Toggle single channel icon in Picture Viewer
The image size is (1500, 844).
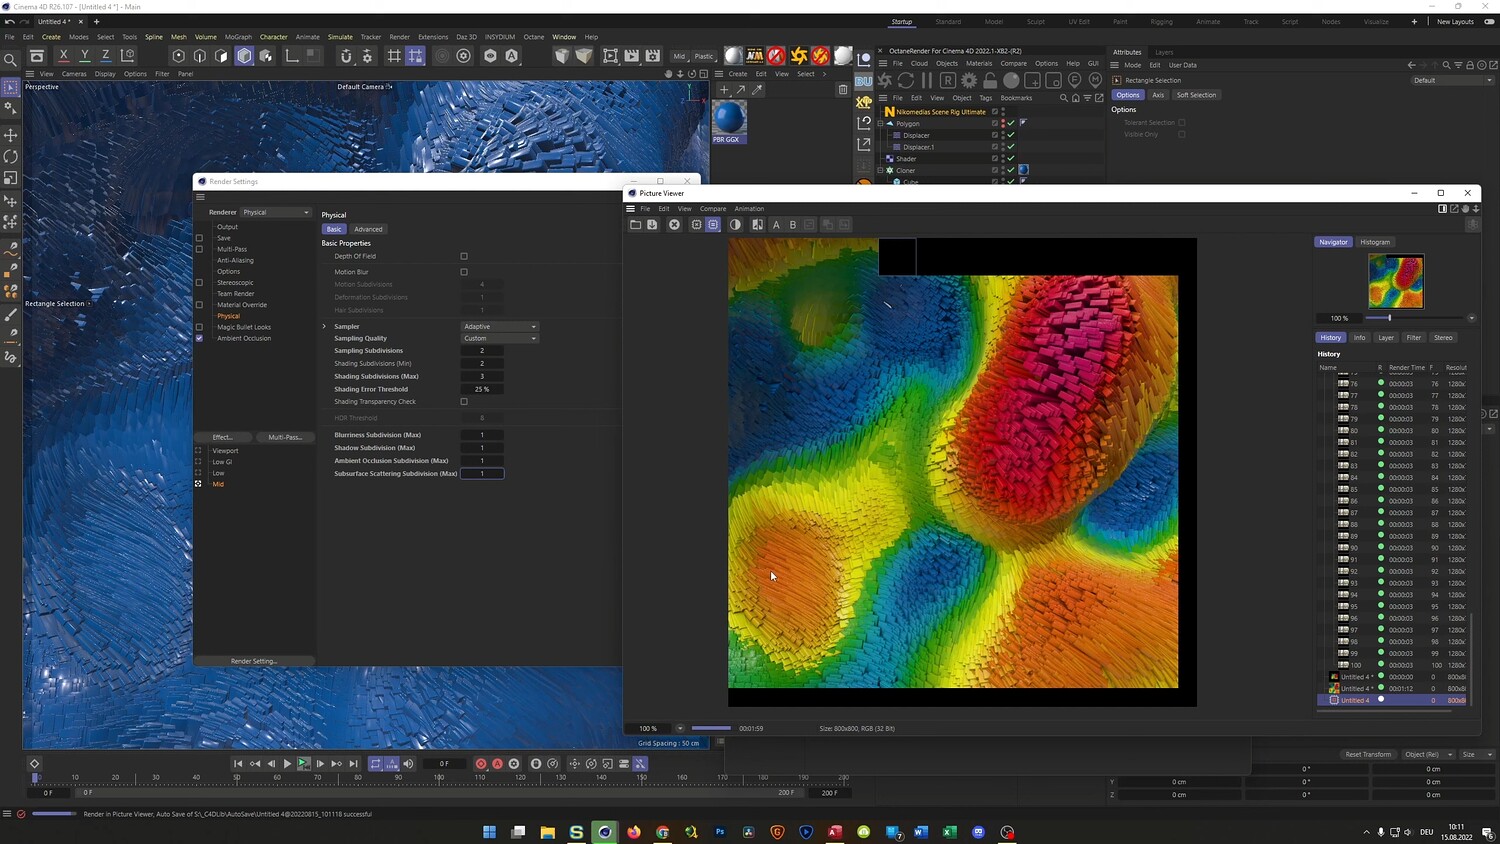pos(735,225)
